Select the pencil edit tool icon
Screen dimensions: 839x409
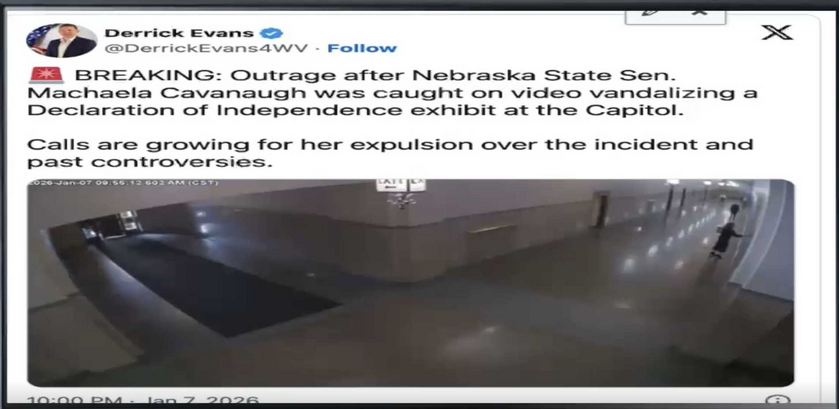click(x=650, y=14)
